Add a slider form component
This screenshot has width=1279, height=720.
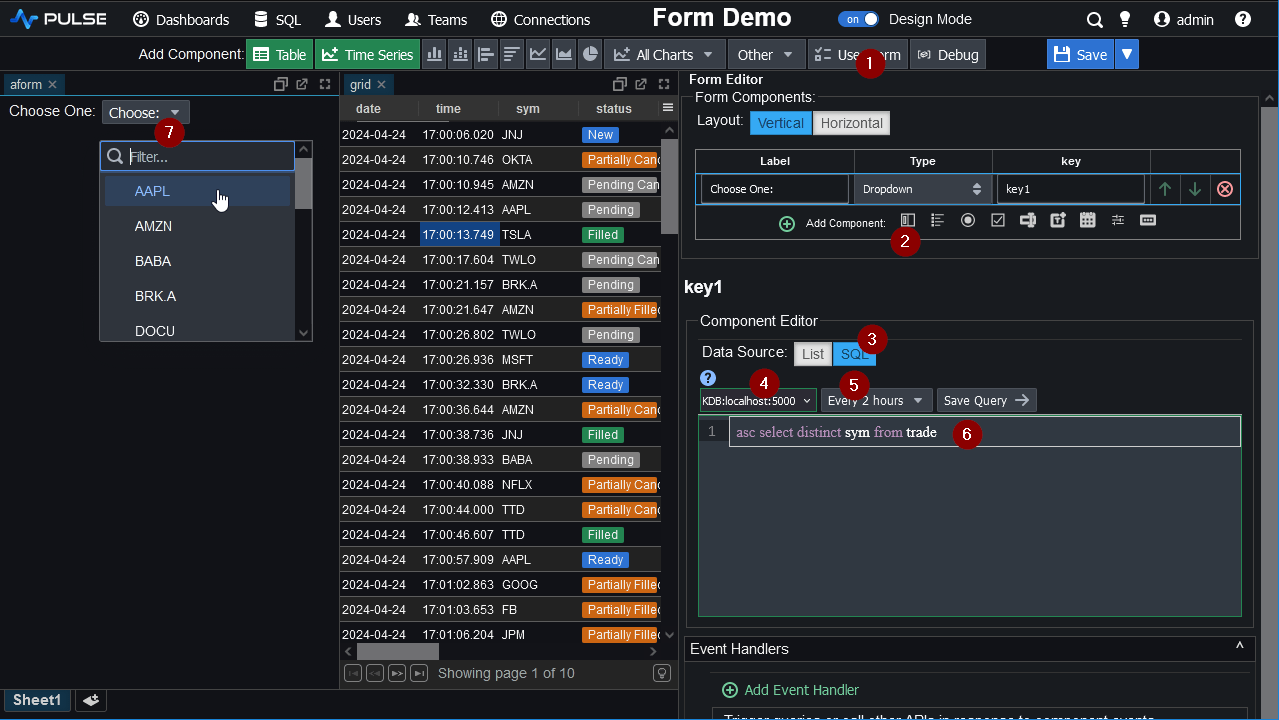pyautogui.click(x=1117, y=221)
